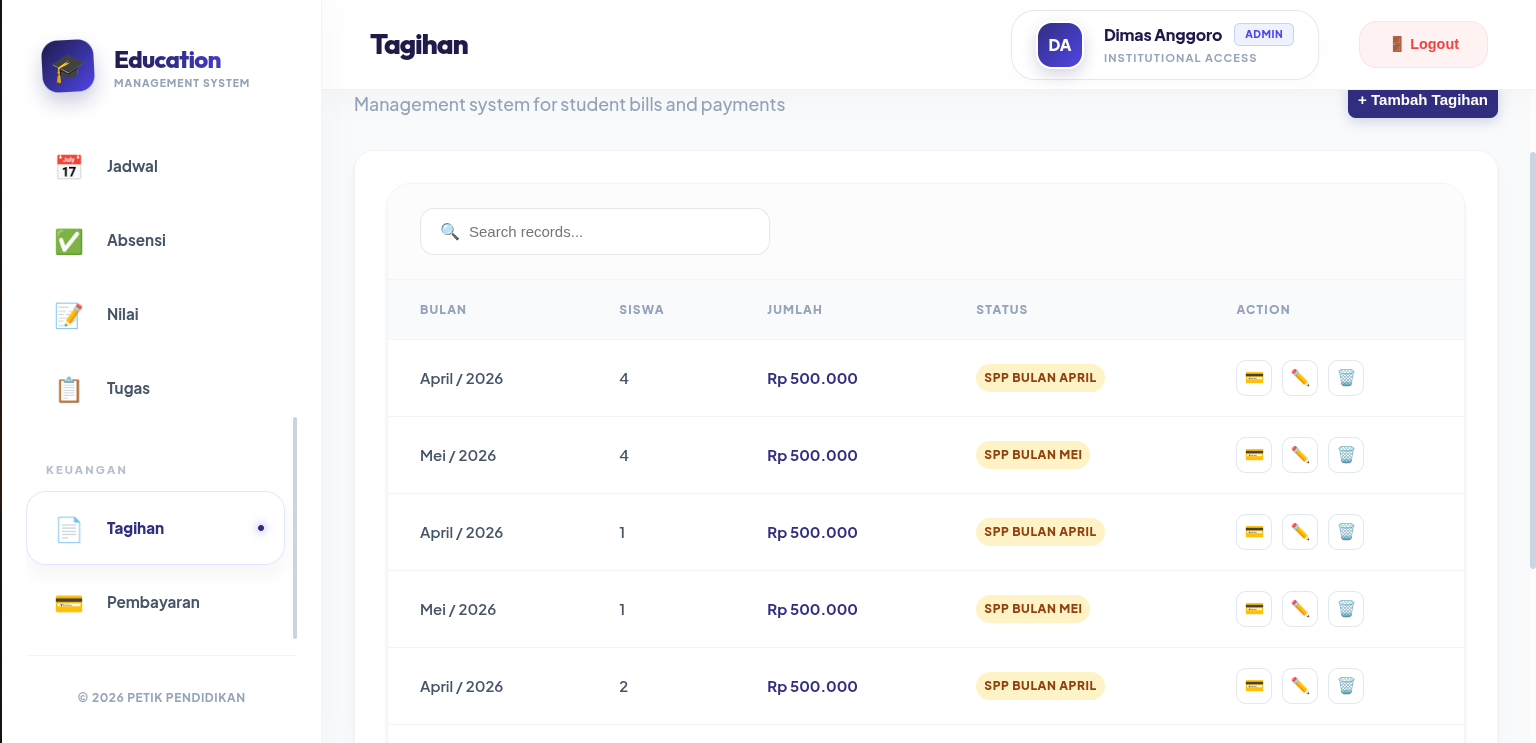Edit the Mei / 2026 bill for siswa 1

(x=1300, y=609)
